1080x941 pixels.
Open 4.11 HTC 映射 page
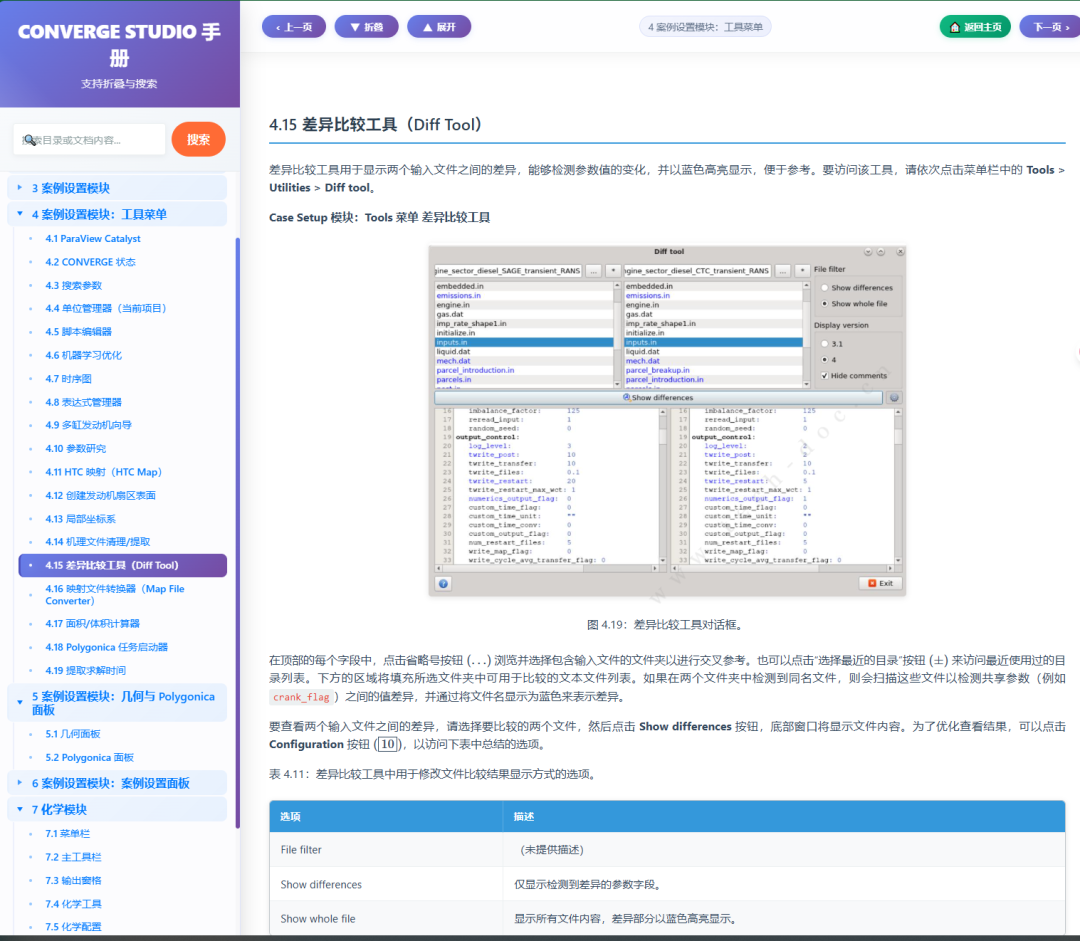click(x=103, y=472)
